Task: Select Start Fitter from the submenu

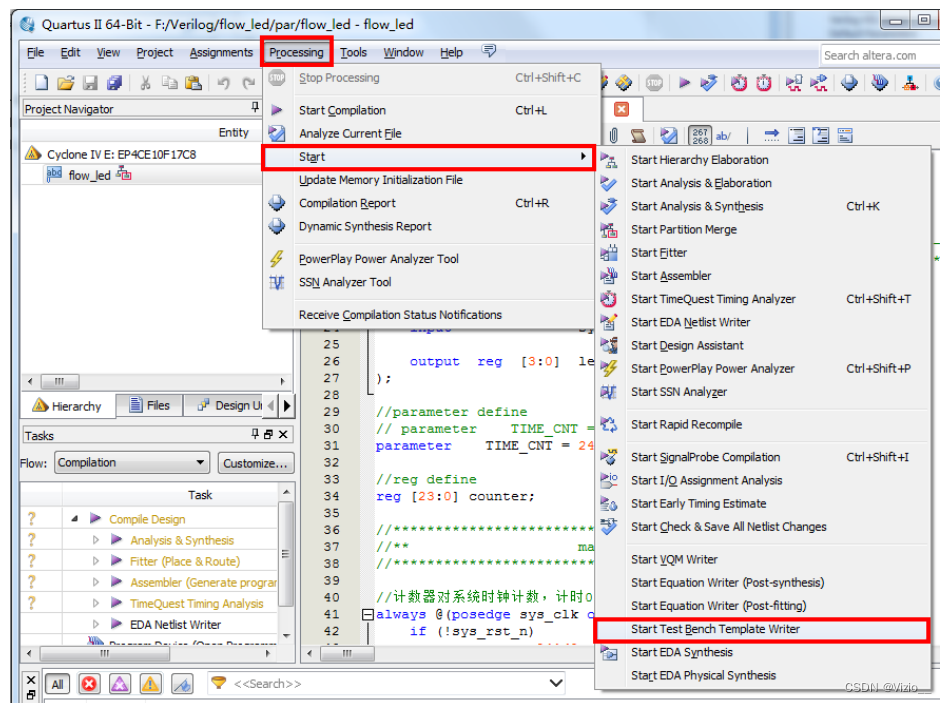Action: point(762,253)
